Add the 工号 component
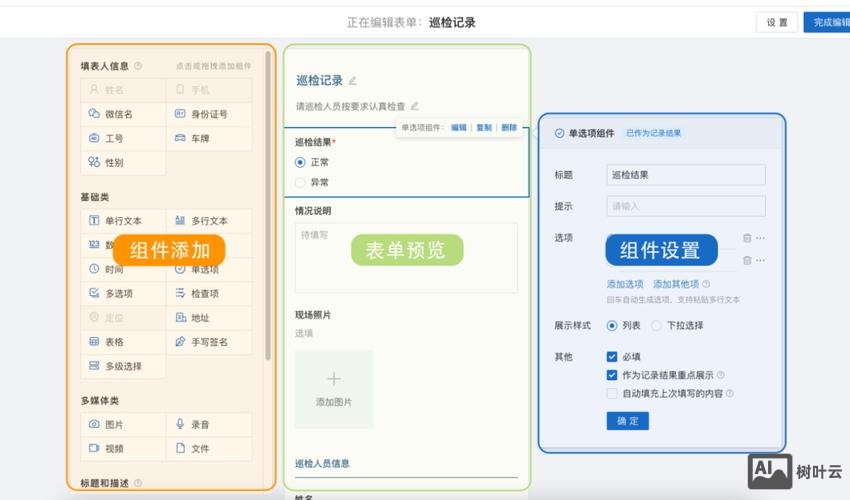 (x=123, y=138)
